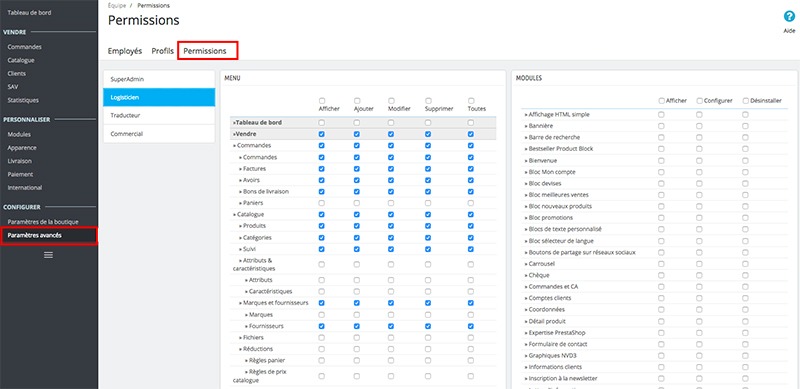
Task: Collapse sidebar using hamburger menu icon
Action: tap(48, 255)
